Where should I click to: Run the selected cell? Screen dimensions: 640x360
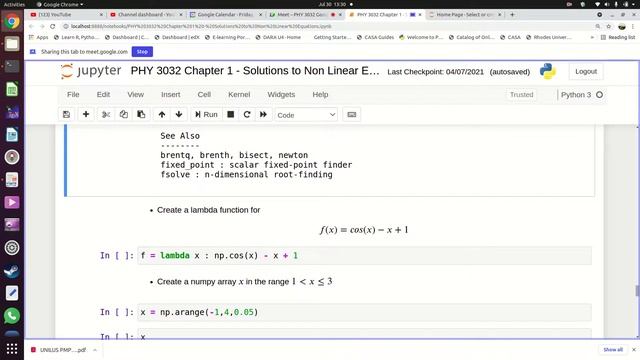pos(206,115)
